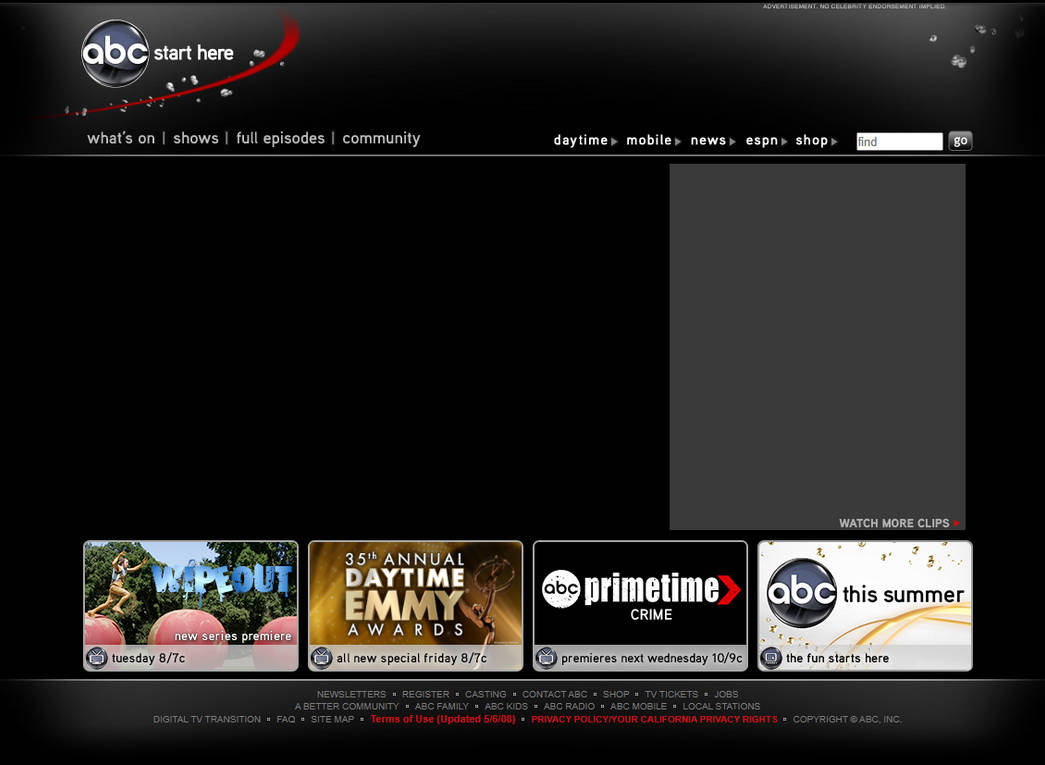Open the TV Tickets footer link
Image resolution: width=1045 pixels, height=765 pixels.
pyautogui.click(x=671, y=694)
